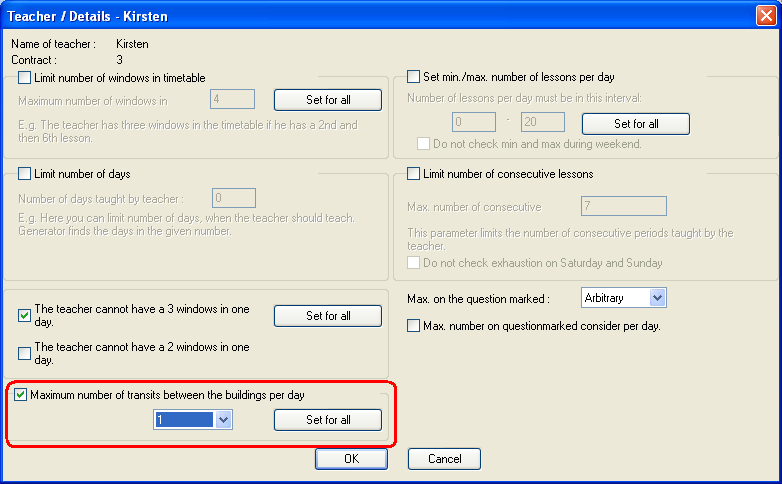Confirm the dialog with OK
The image size is (782, 484).
pos(351,459)
